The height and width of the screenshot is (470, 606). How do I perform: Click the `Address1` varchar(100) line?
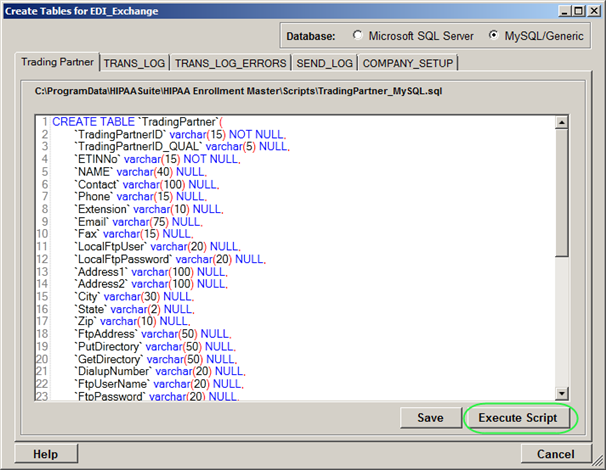pyautogui.click(x=150, y=272)
